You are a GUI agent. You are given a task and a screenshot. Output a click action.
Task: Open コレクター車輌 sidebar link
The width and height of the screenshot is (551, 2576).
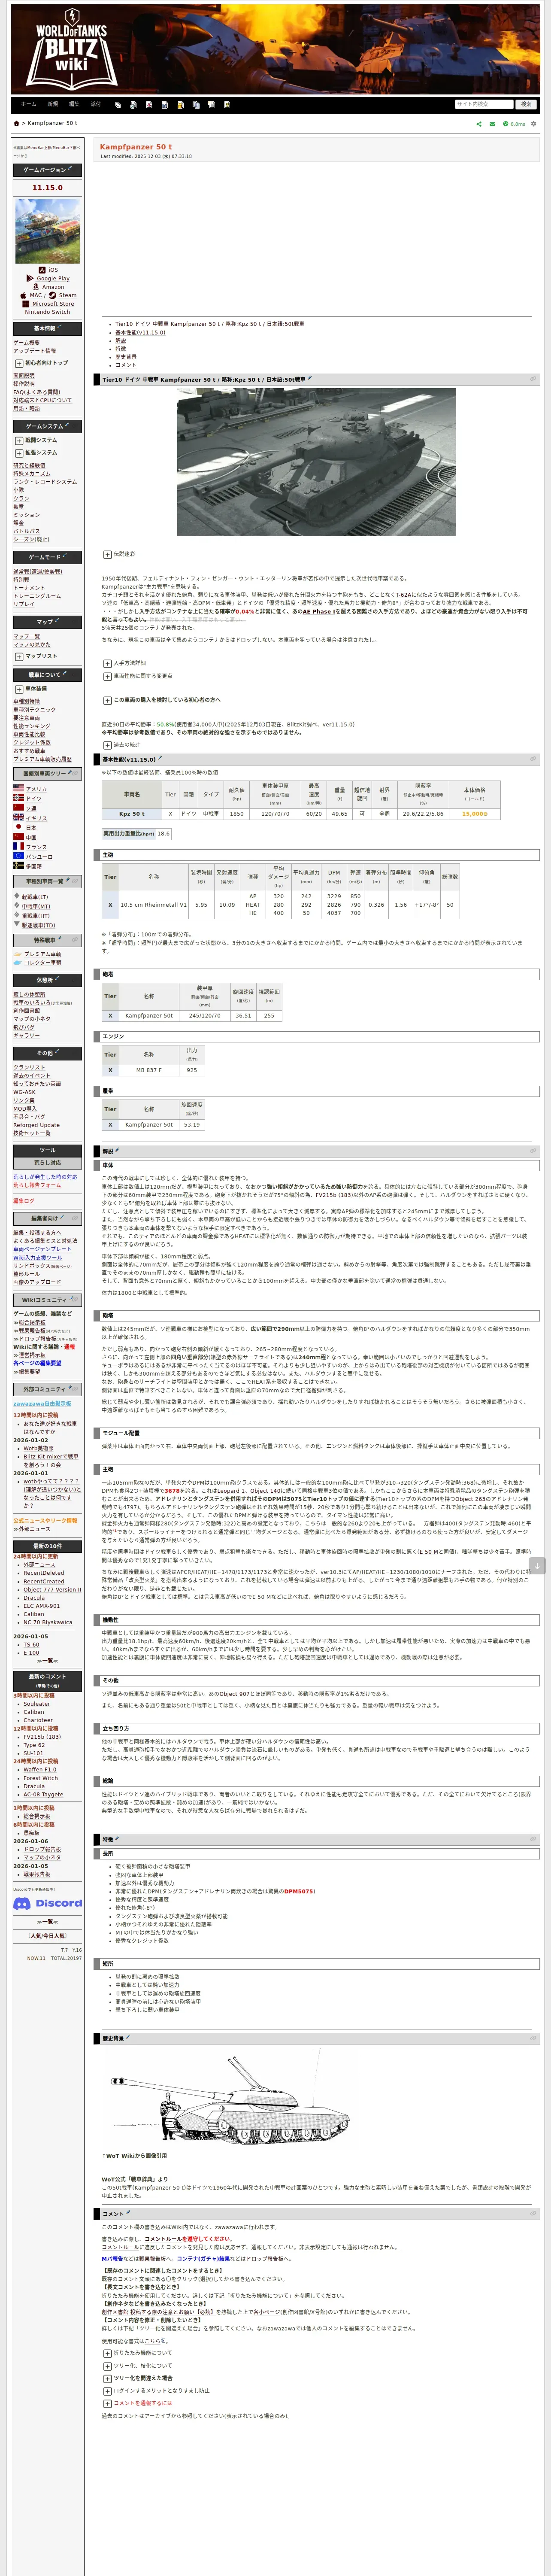[x=43, y=963]
